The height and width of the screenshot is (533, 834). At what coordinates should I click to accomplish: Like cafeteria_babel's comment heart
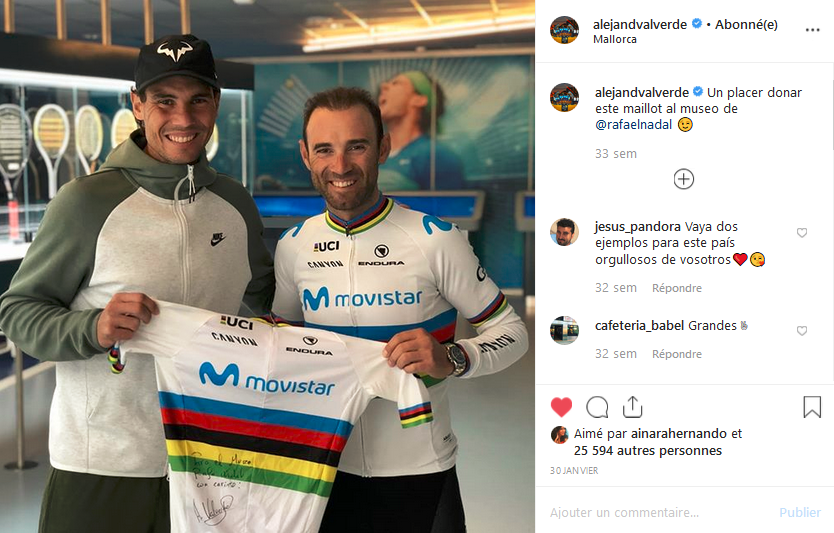pos(802,331)
